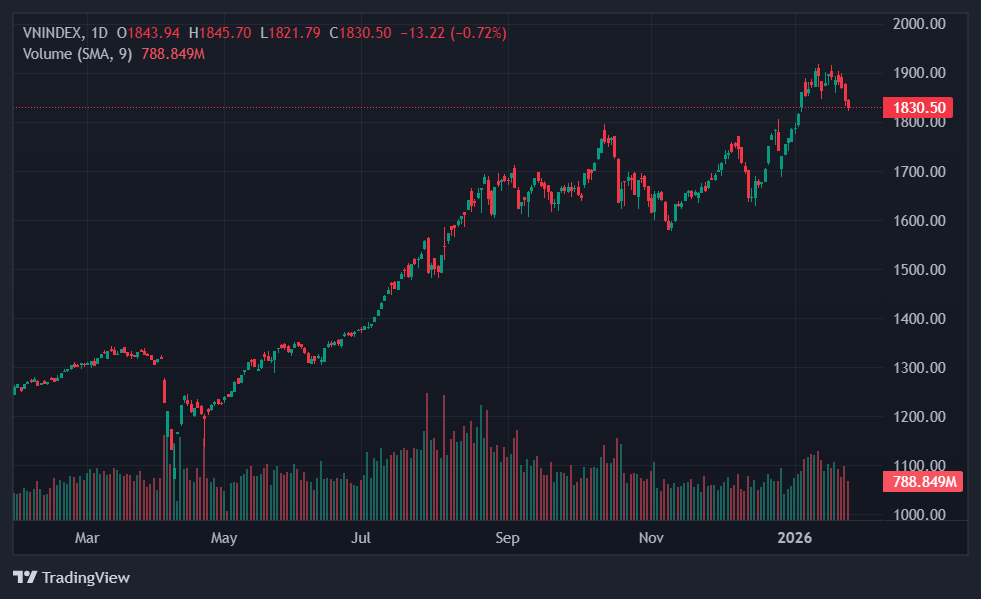Click the Mar label on time axis
The height and width of the screenshot is (599, 981).
pos(87,538)
